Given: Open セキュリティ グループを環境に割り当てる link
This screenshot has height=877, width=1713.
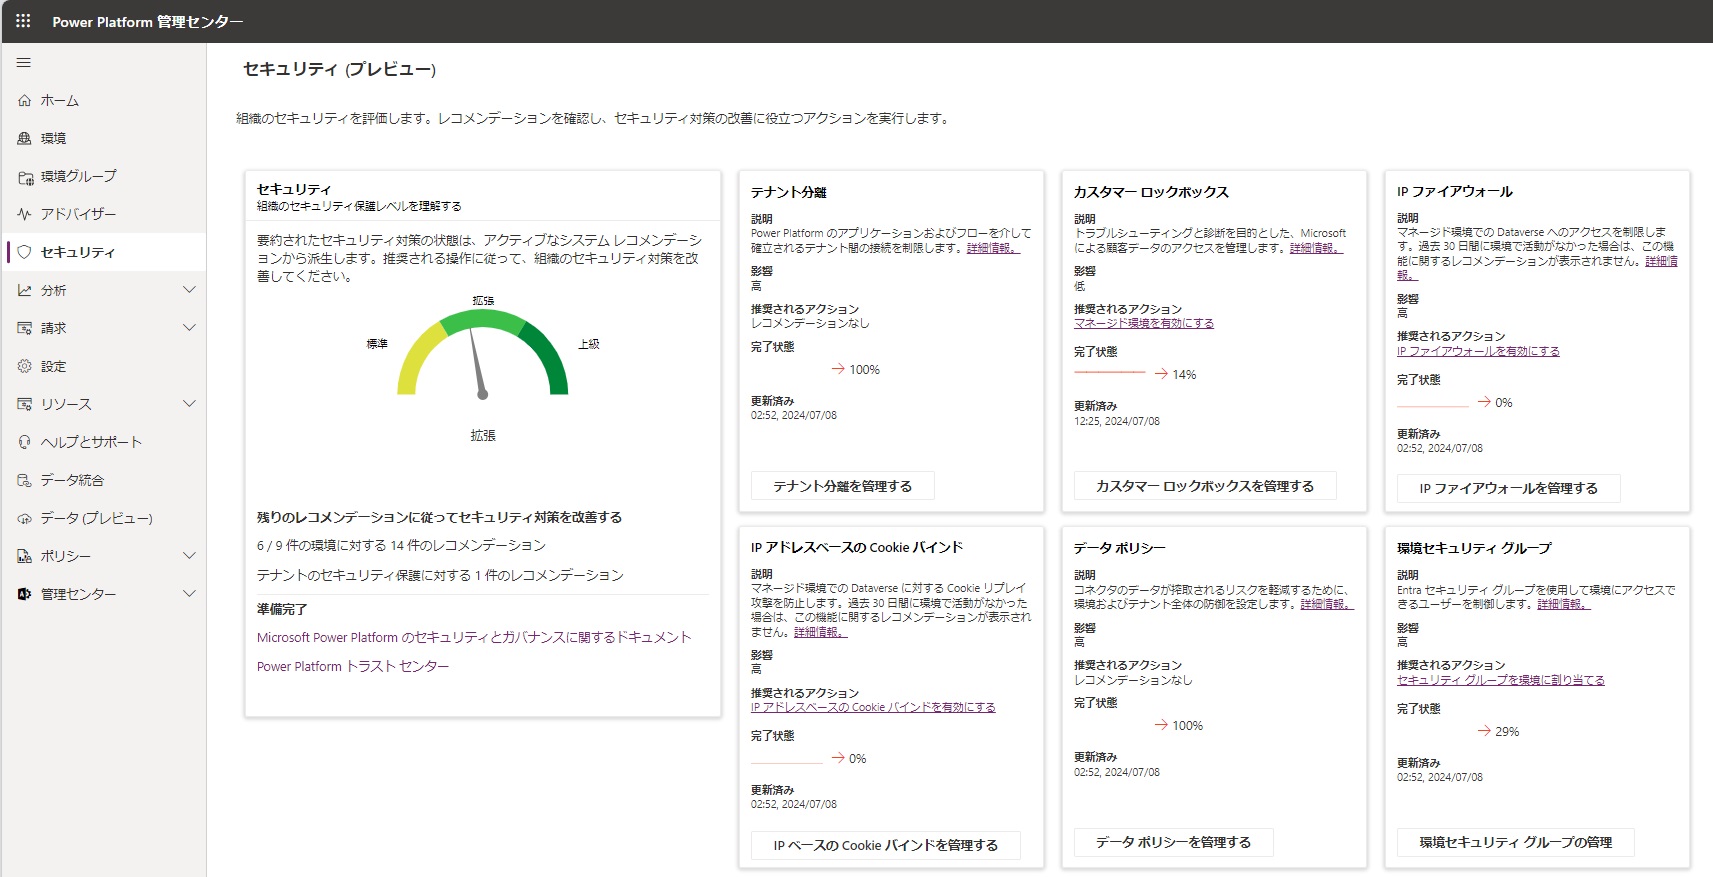Looking at the screenshot, I should [1501, 680].
